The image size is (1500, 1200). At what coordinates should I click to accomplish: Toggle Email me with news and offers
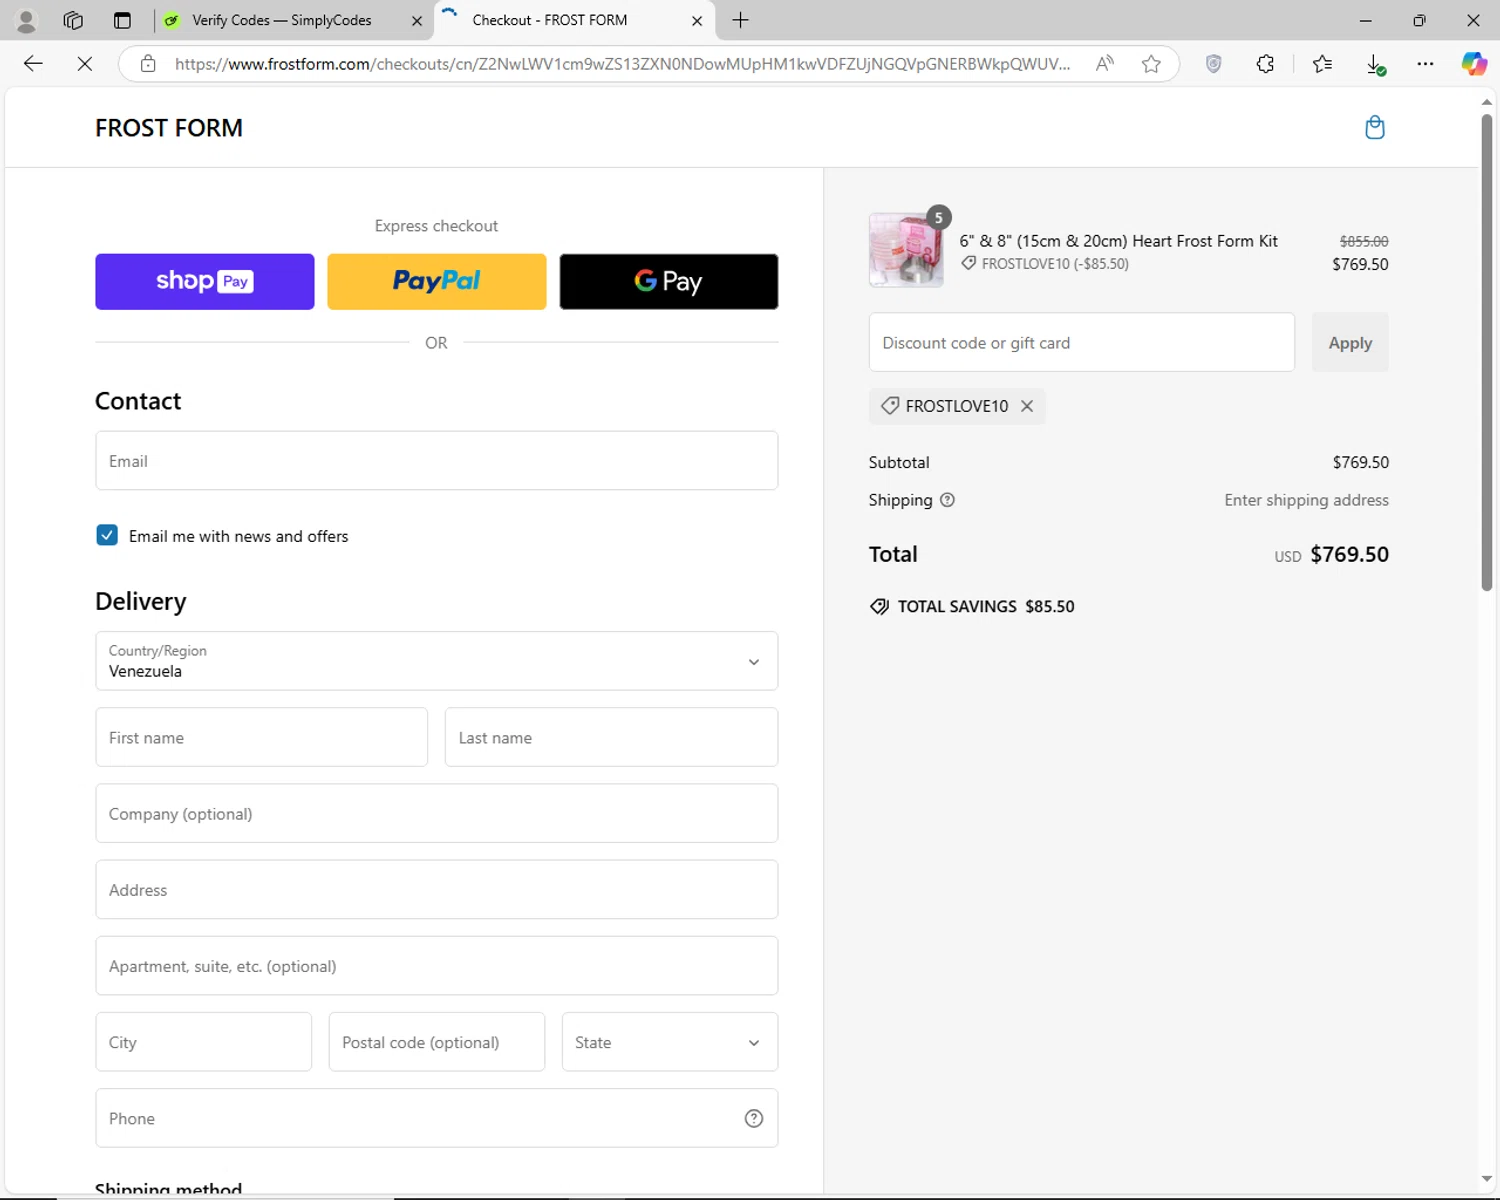[107, 535]
